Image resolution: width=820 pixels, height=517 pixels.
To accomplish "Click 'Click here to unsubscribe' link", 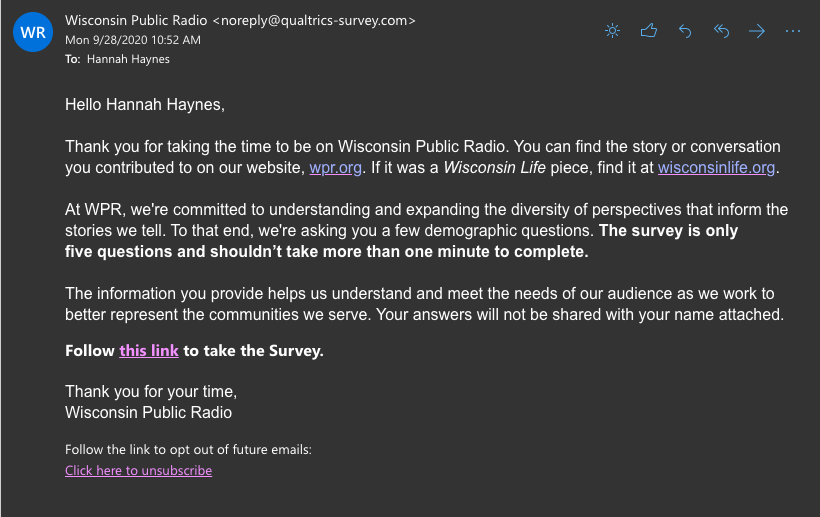I will pos(138,470).
